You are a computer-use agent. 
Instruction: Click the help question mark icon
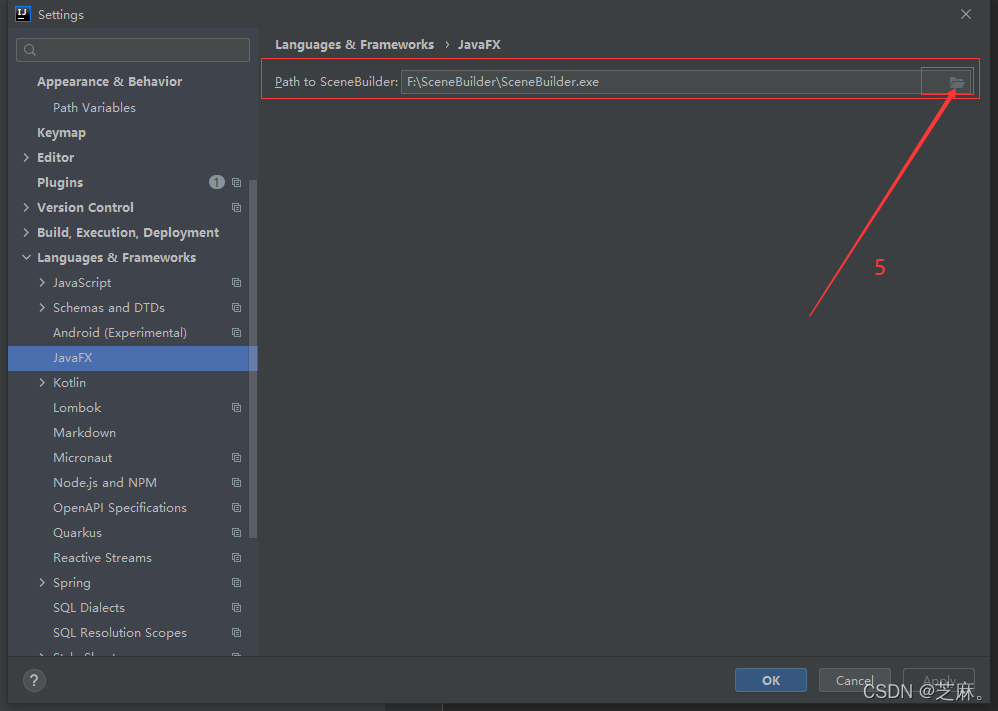(34, 680)
